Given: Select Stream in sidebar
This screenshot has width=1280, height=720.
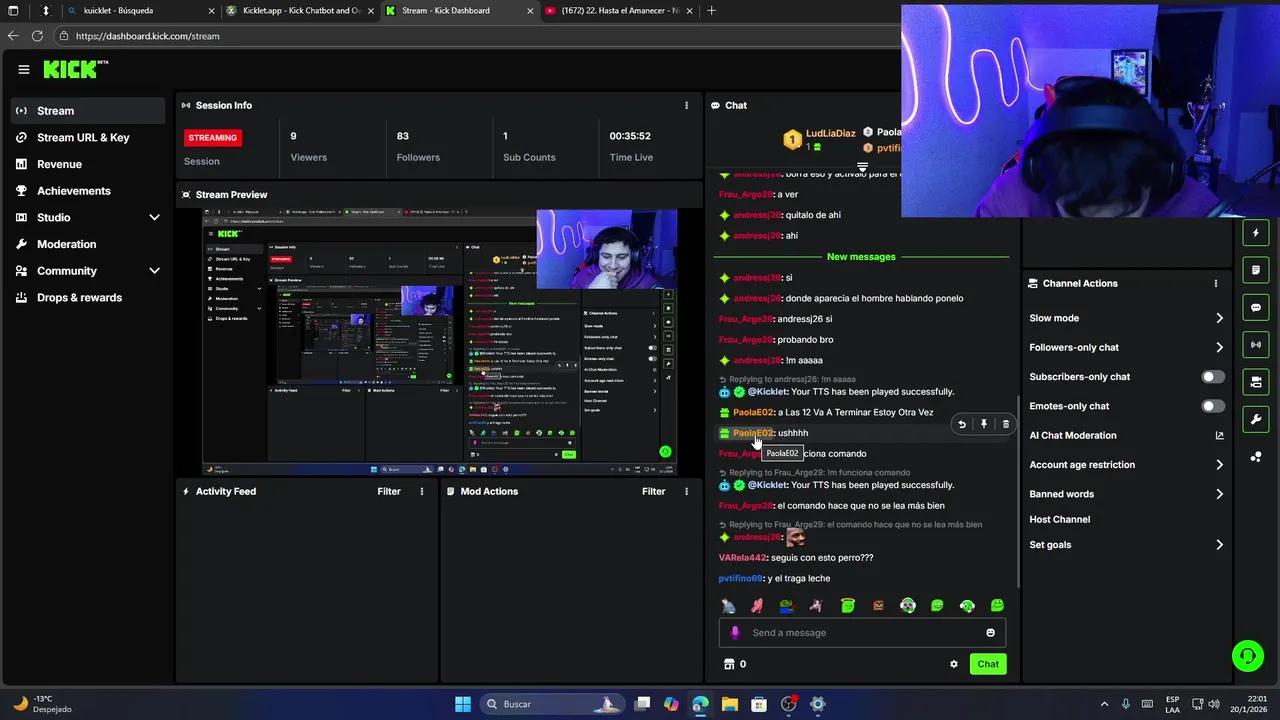Looking at the screenshot, I should [x=88, y=111].
